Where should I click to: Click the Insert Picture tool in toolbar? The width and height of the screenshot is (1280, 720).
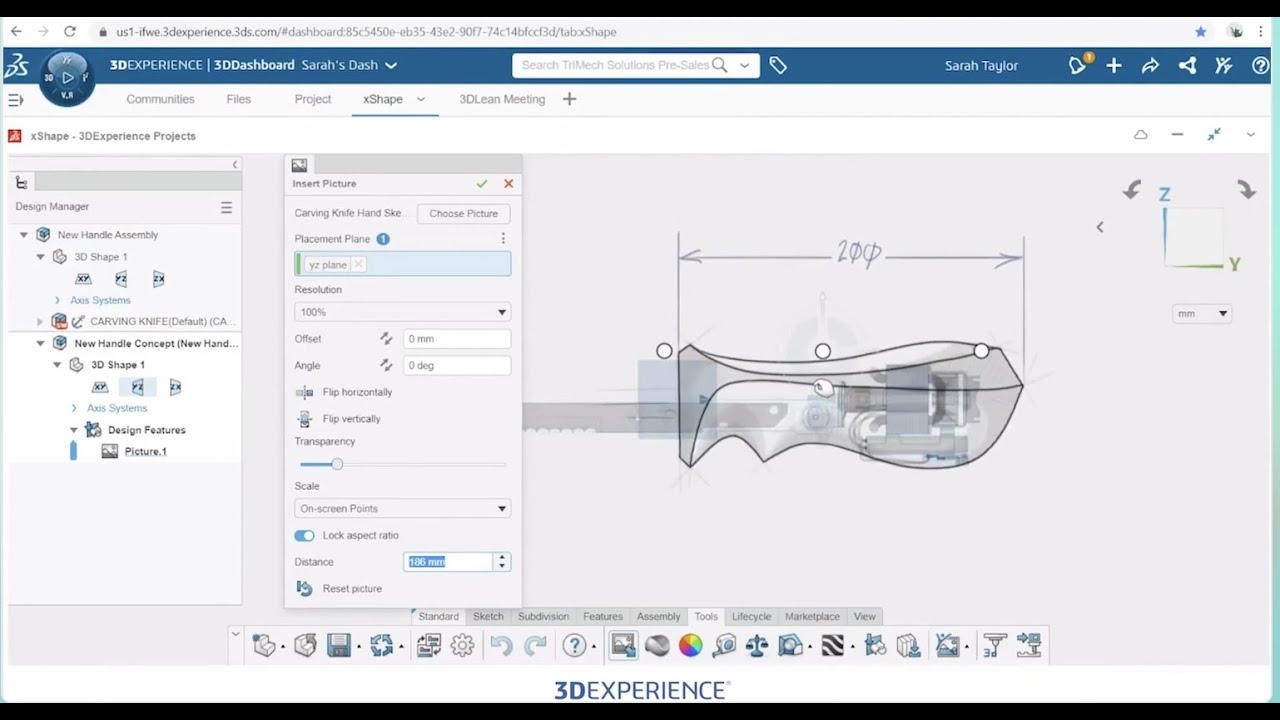pyautogui.click(x=623, y=646)
